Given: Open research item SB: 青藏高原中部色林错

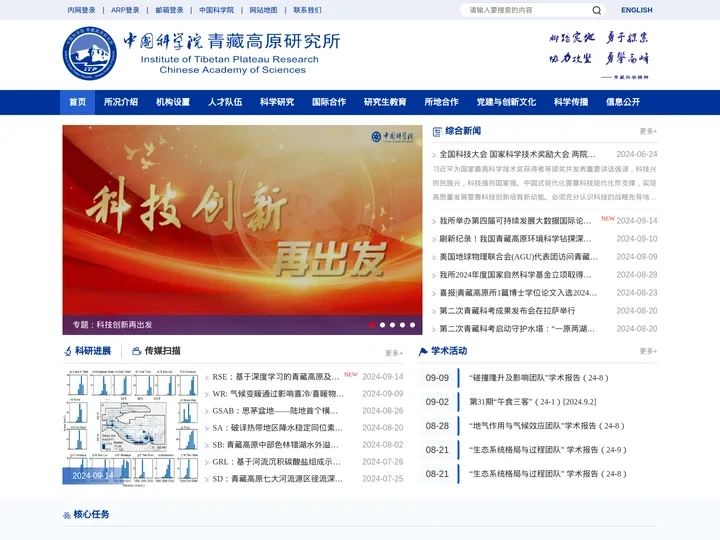Looking at the screenshot, I should [x=275, y=445].
